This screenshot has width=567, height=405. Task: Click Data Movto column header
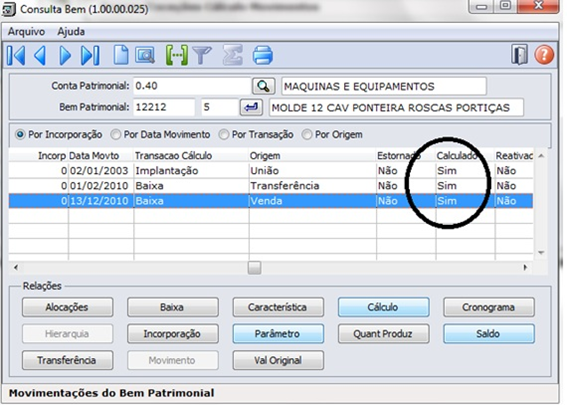click(x=101, y=156)
